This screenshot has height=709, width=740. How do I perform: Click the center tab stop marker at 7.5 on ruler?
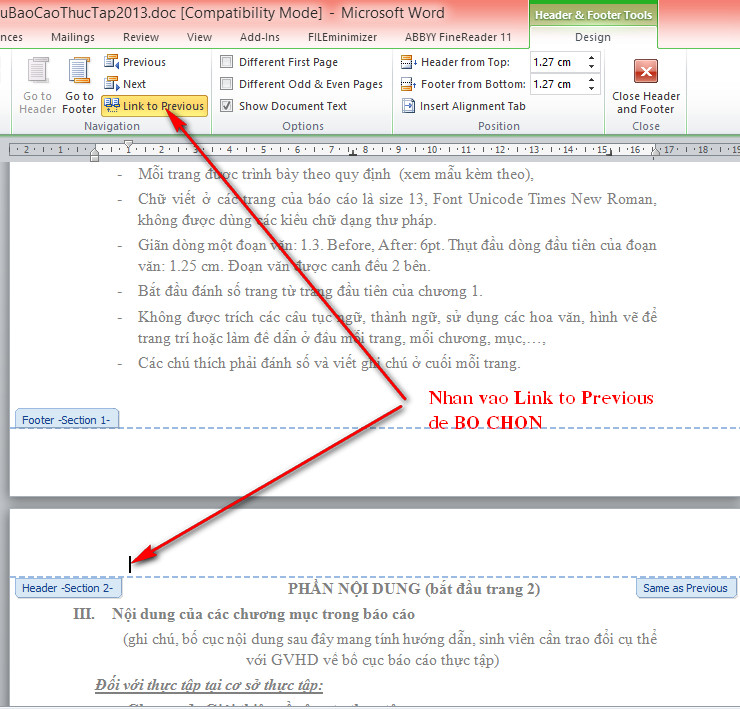click(352, 152)
